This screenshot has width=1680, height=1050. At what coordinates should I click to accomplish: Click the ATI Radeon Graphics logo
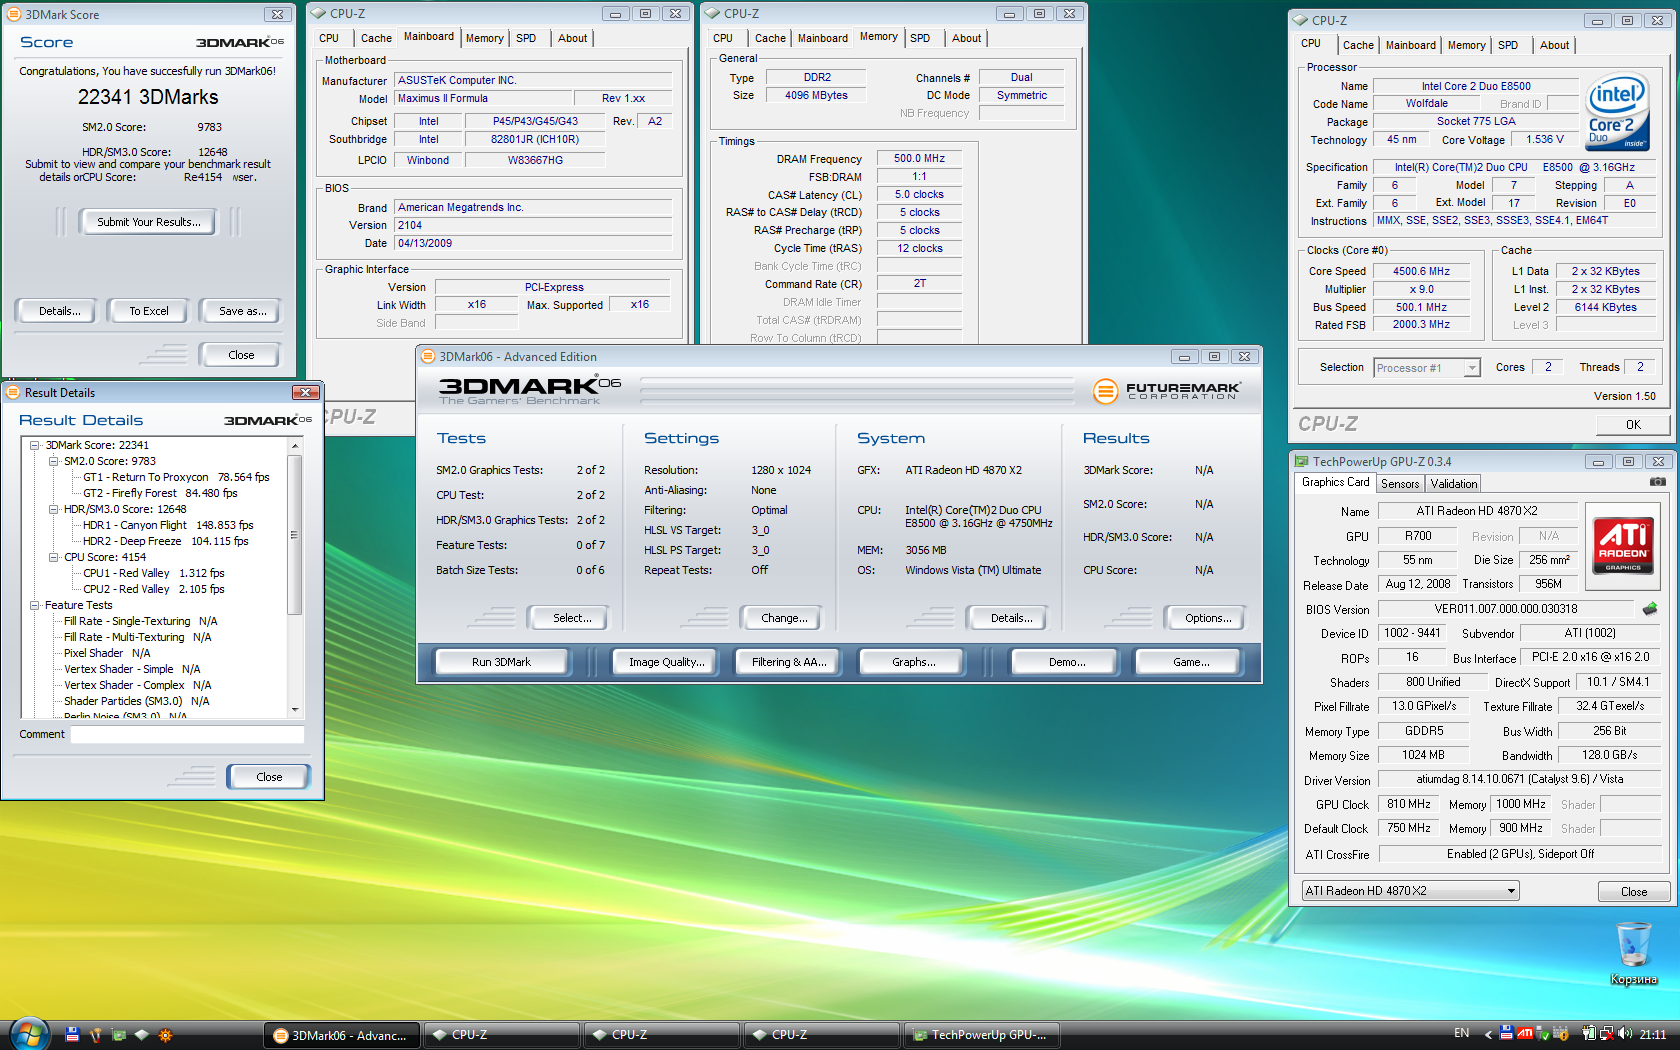pyautogui.click(x=1623, y=546)
